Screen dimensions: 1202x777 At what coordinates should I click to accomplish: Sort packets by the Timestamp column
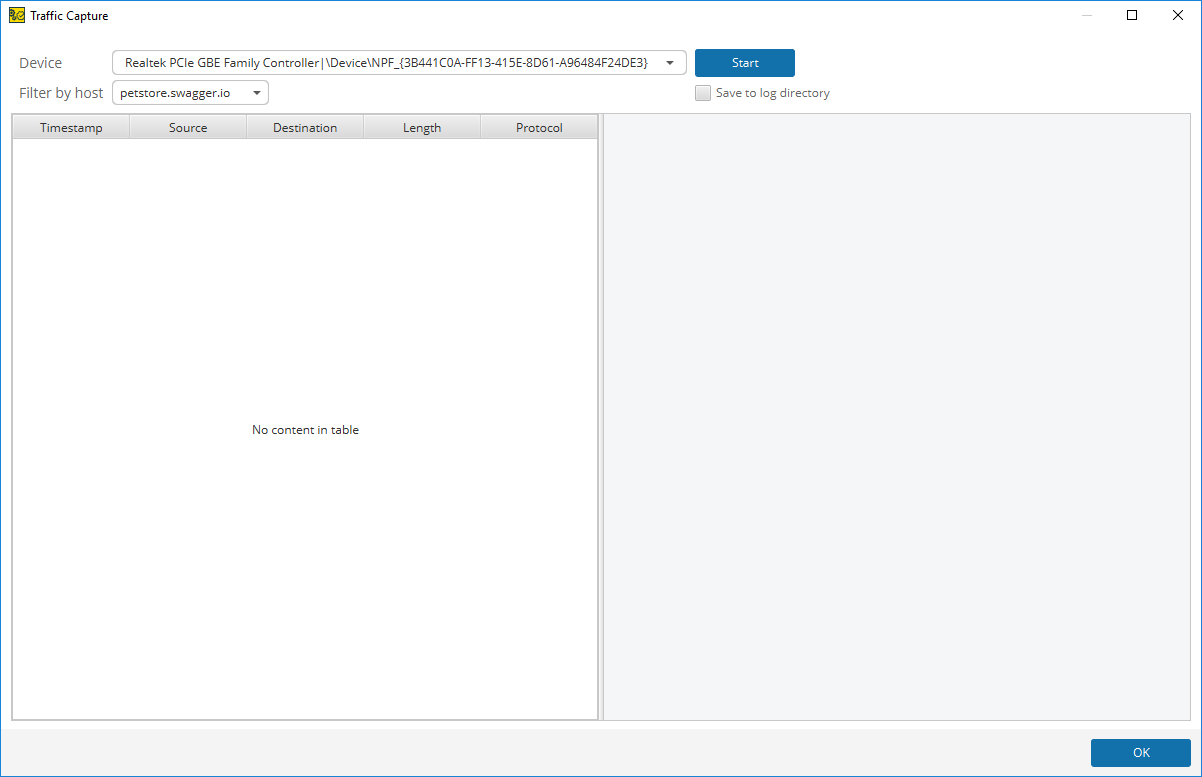click(70, 127)
